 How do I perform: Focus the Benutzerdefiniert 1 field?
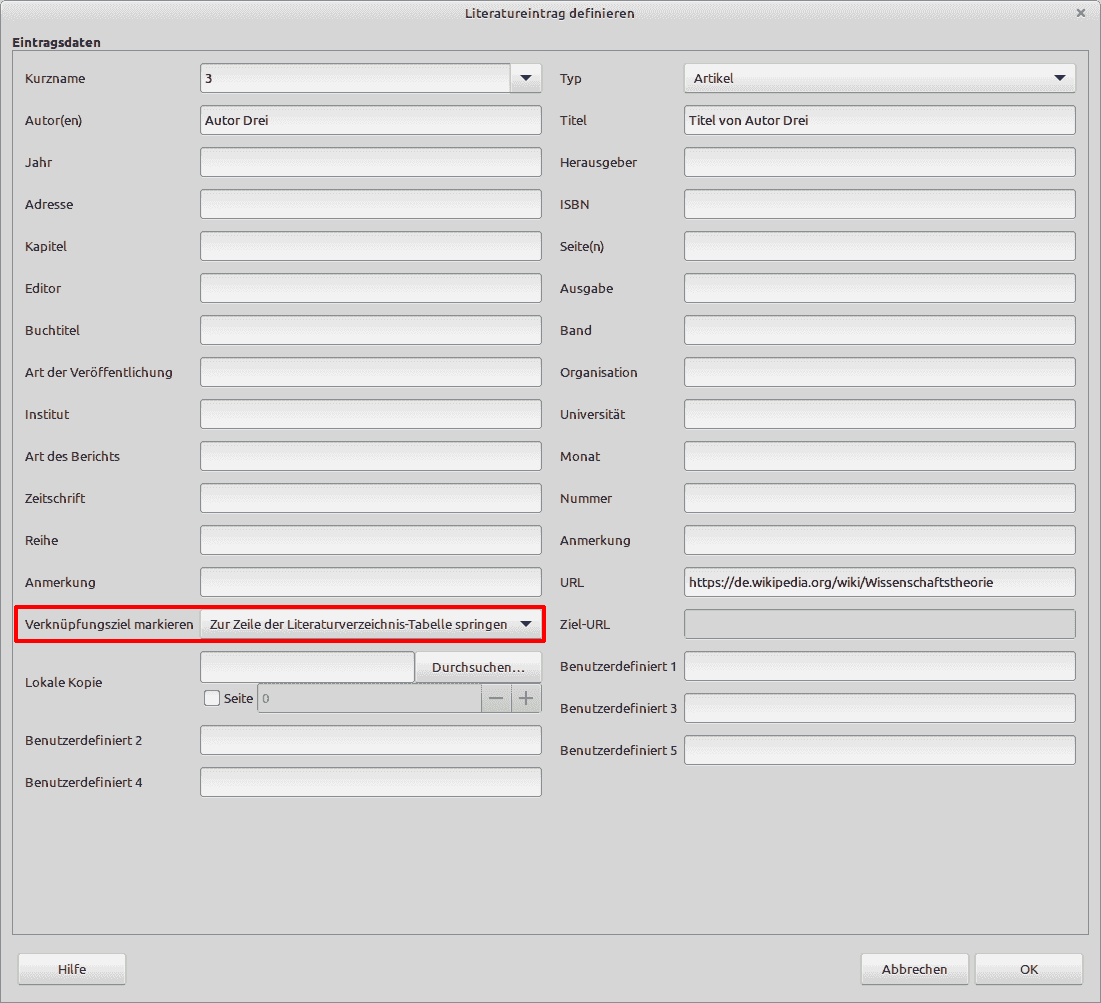click(879, 666)
